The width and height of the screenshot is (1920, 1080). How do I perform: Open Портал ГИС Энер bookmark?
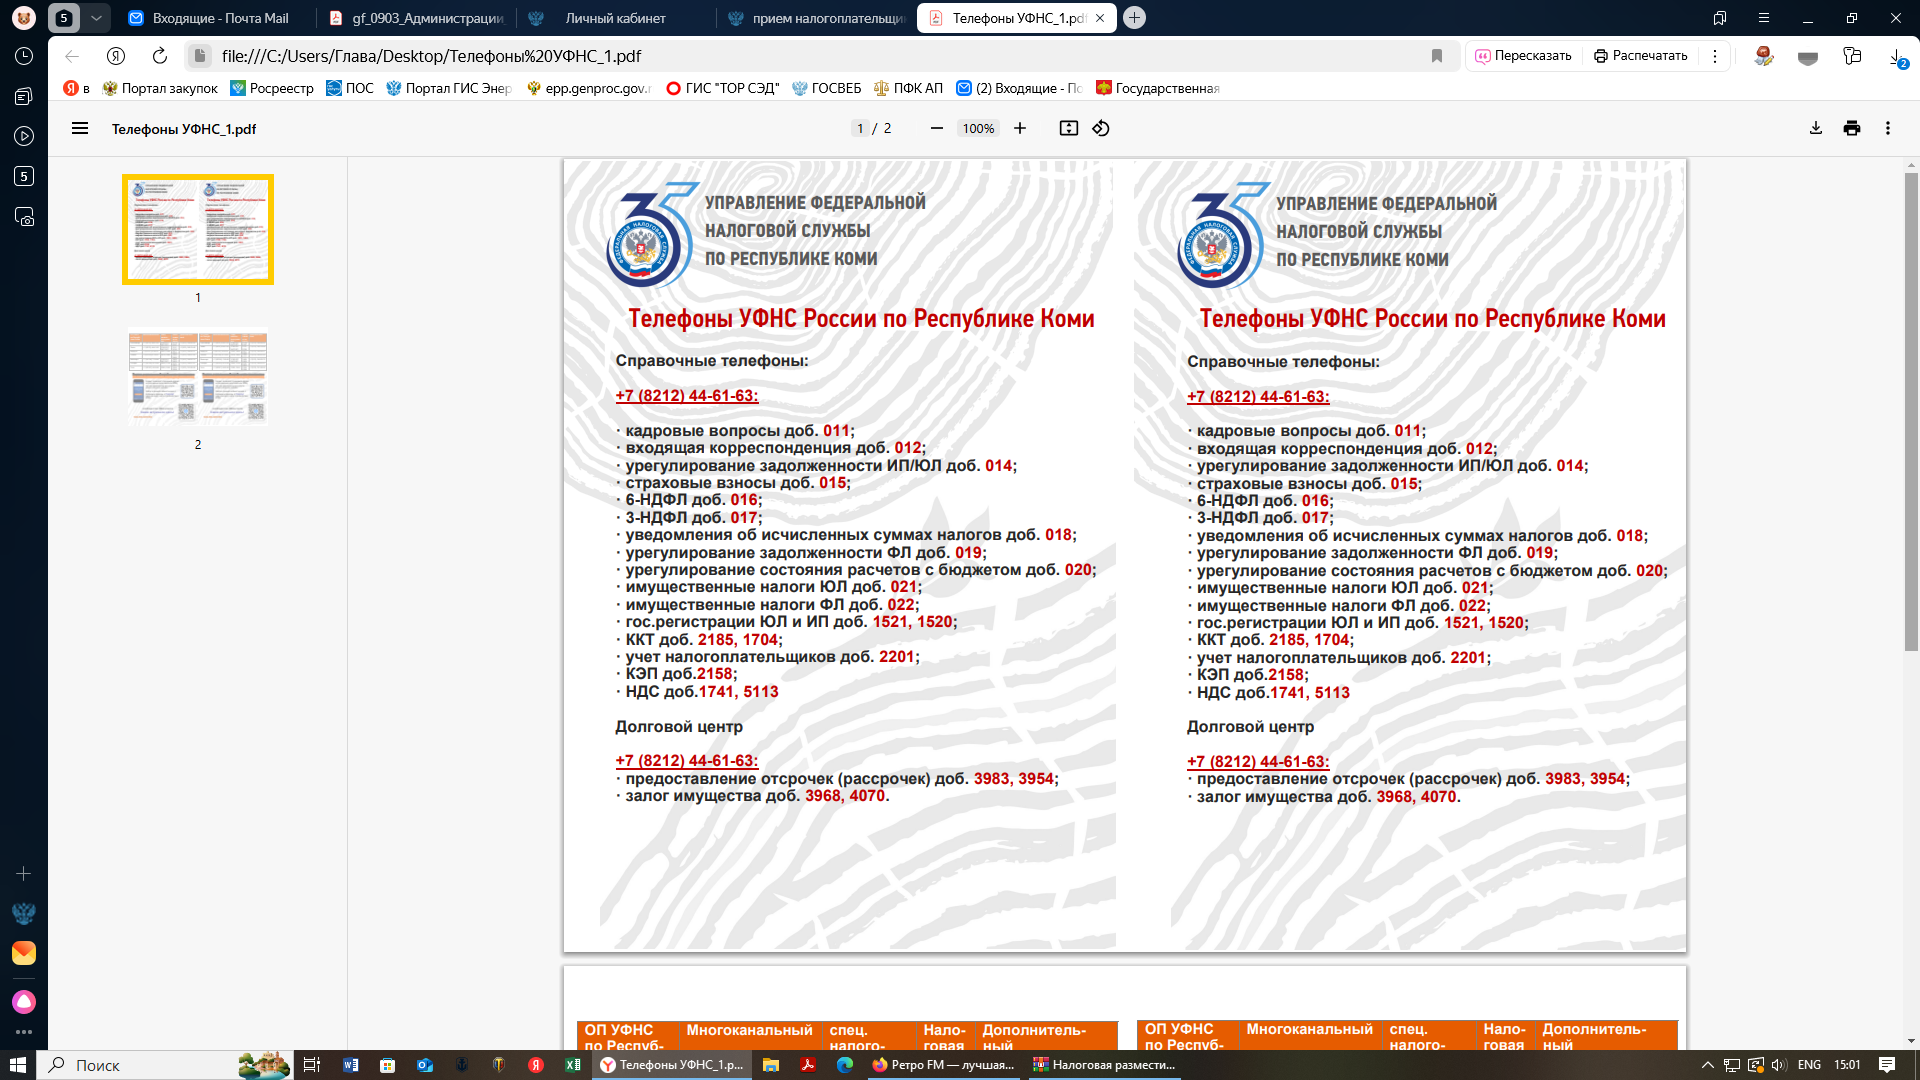[x=448, y=88]
